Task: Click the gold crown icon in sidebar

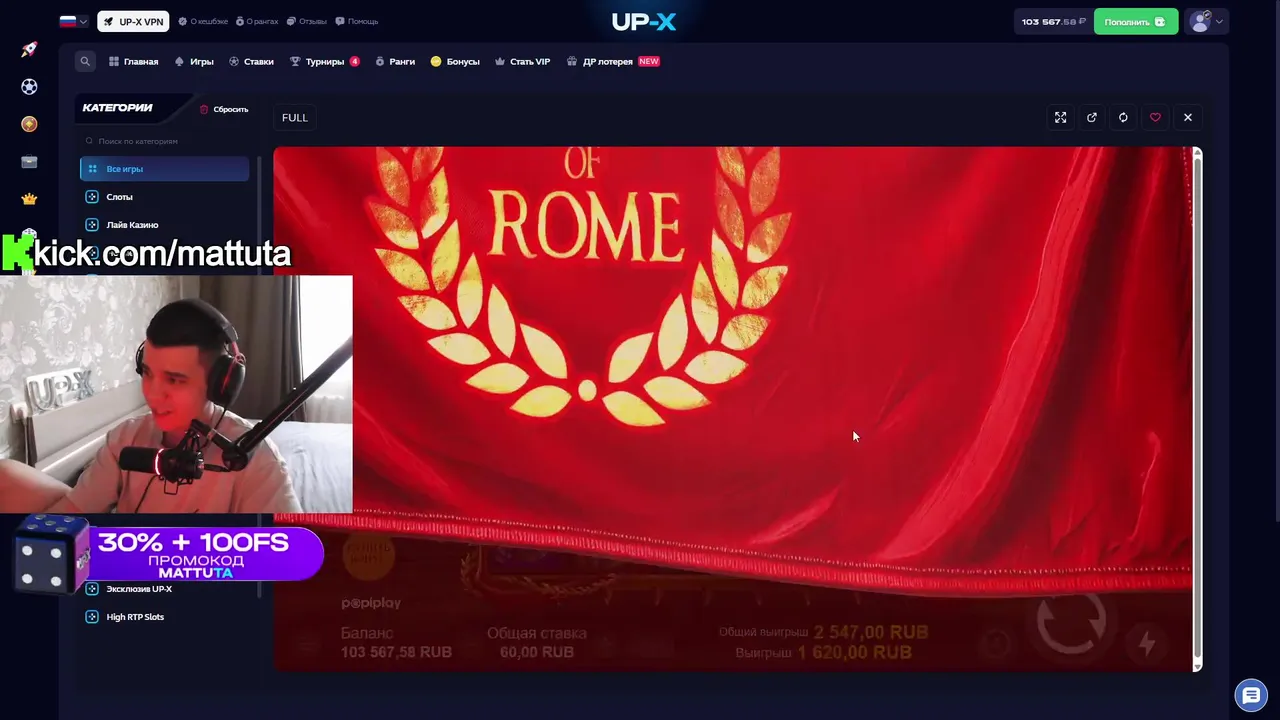Action: coord(29,199)
